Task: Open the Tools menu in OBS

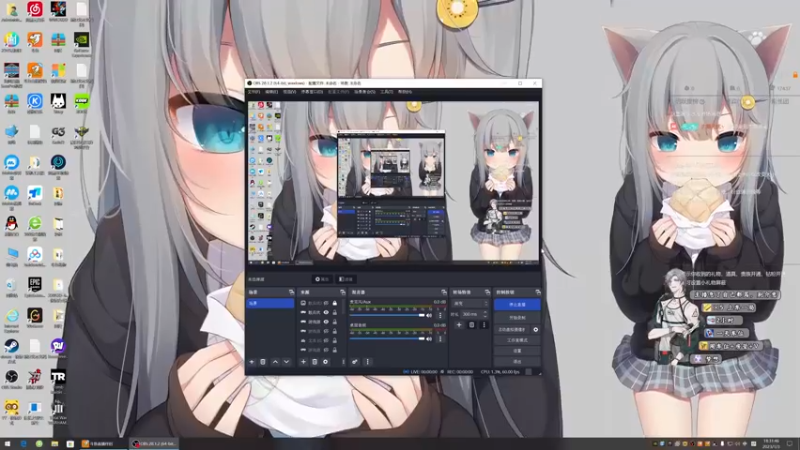Action: [x=387, y=92]
